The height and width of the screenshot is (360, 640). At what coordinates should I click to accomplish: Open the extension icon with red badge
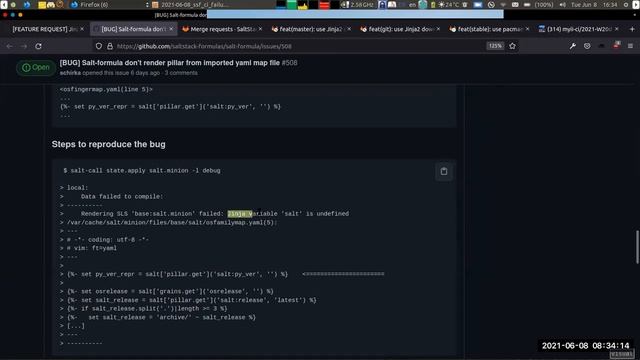(616, 45)
